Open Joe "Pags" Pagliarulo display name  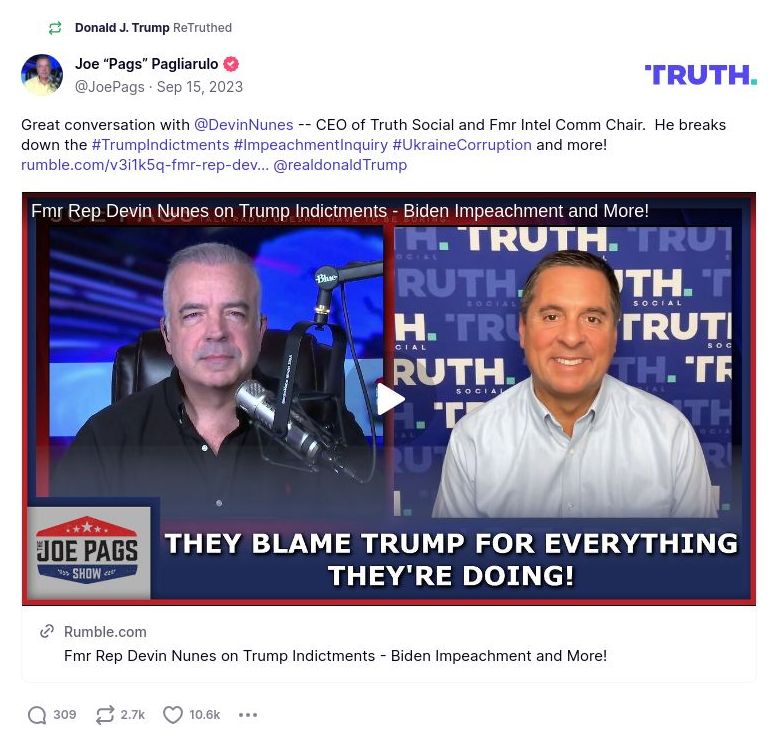(x=146, y=64)
